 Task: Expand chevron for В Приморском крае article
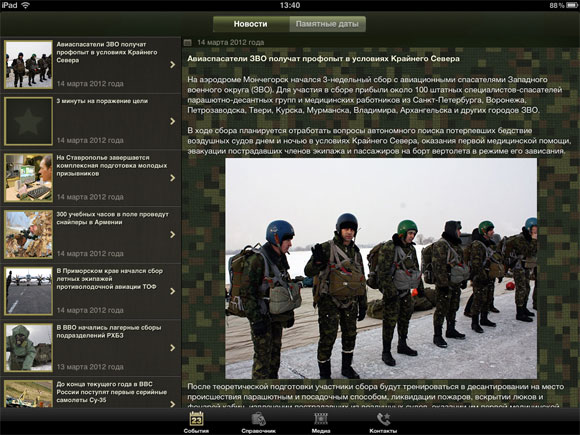[172, 291]
